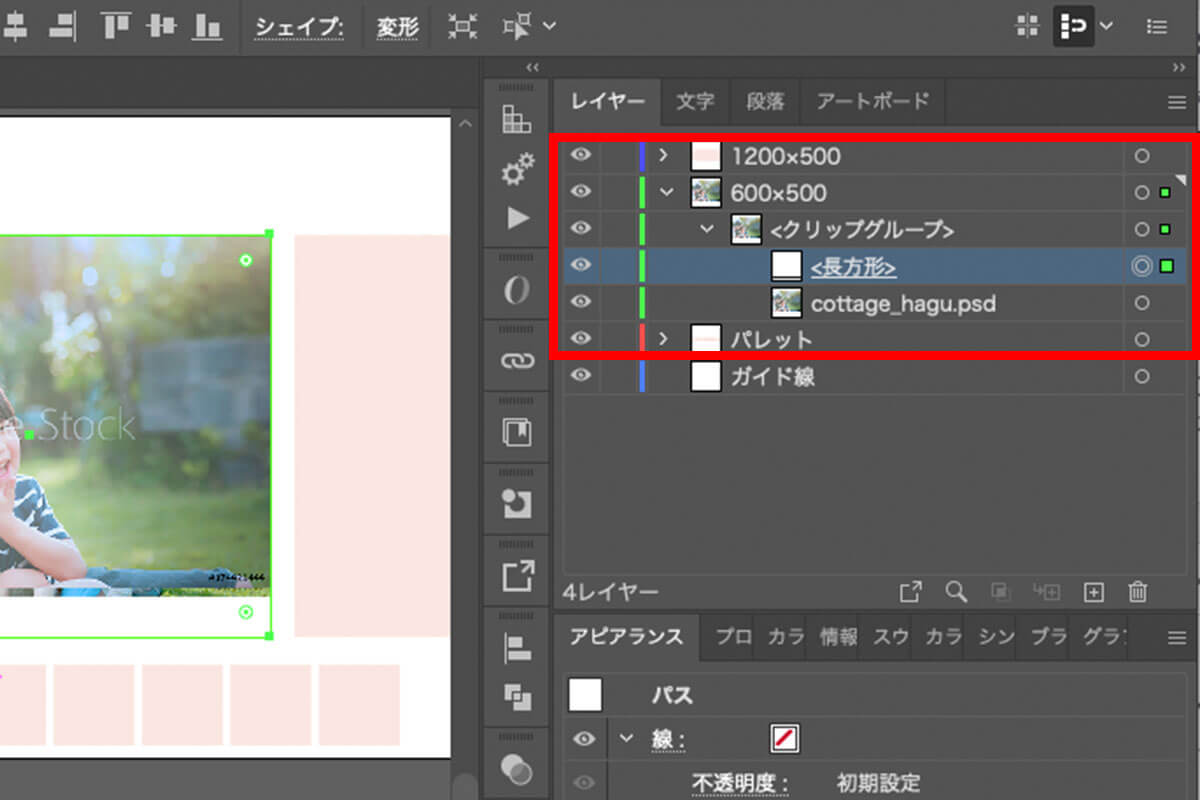
Task: Toggle visibility of ガイド線 layer
Action: coord(581,376)
